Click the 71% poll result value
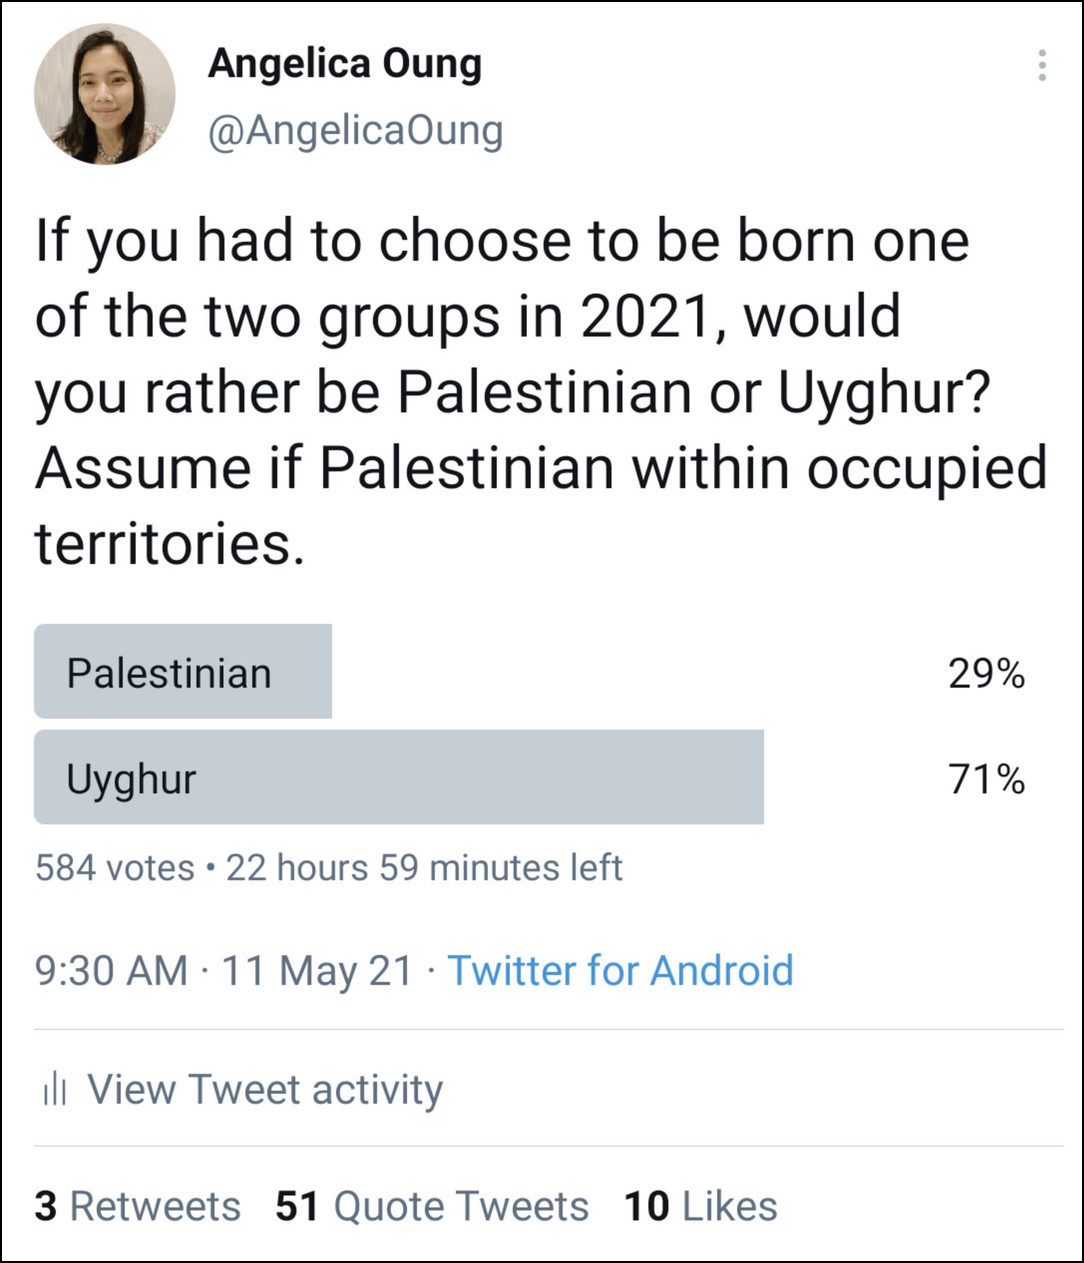This screenshot has height=1263, width=1084. [x=986, y=779]
